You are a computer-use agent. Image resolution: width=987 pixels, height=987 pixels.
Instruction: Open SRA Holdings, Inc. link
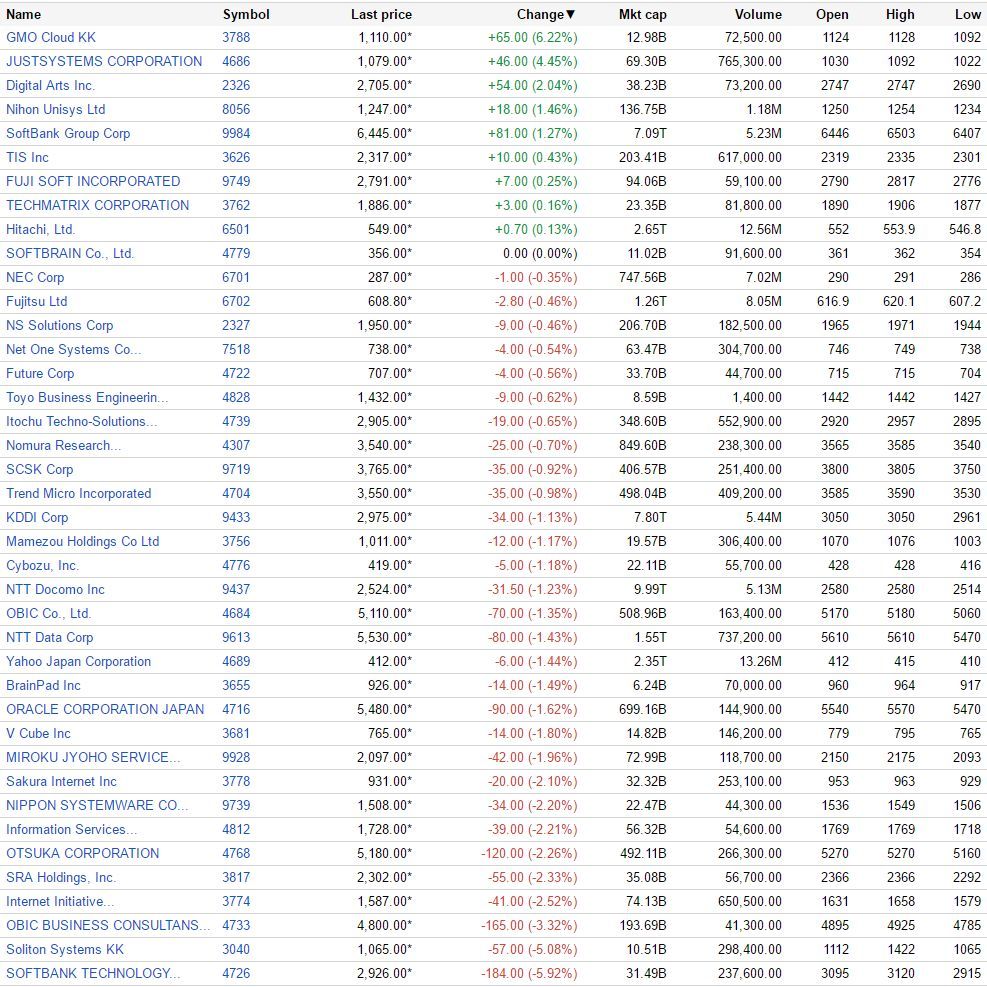pyautogui.click(x=61, y=877)
